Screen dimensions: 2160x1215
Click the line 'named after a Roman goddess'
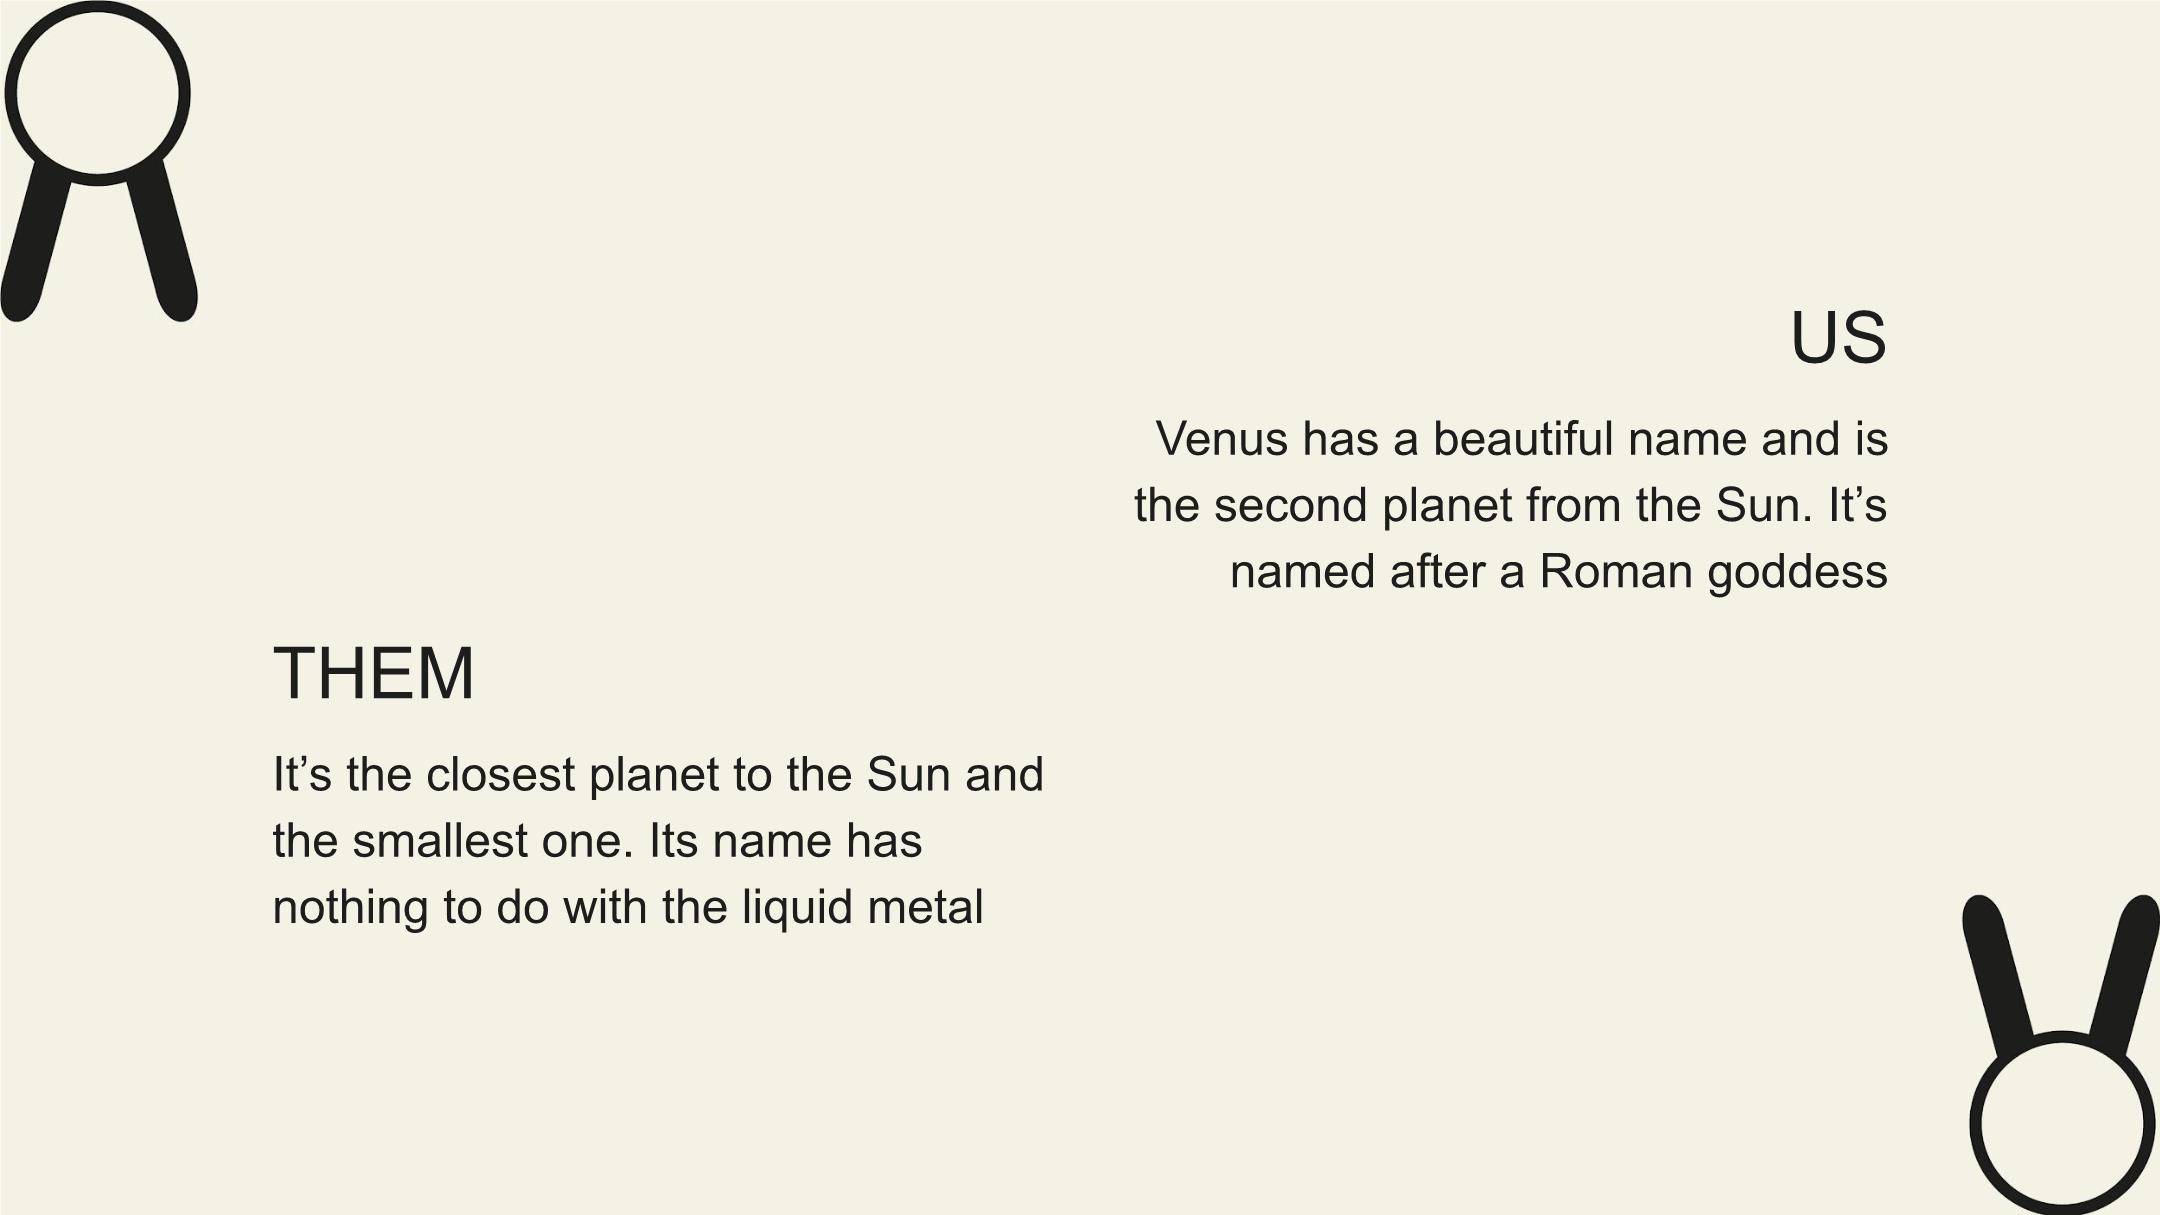click(1558, 572)
